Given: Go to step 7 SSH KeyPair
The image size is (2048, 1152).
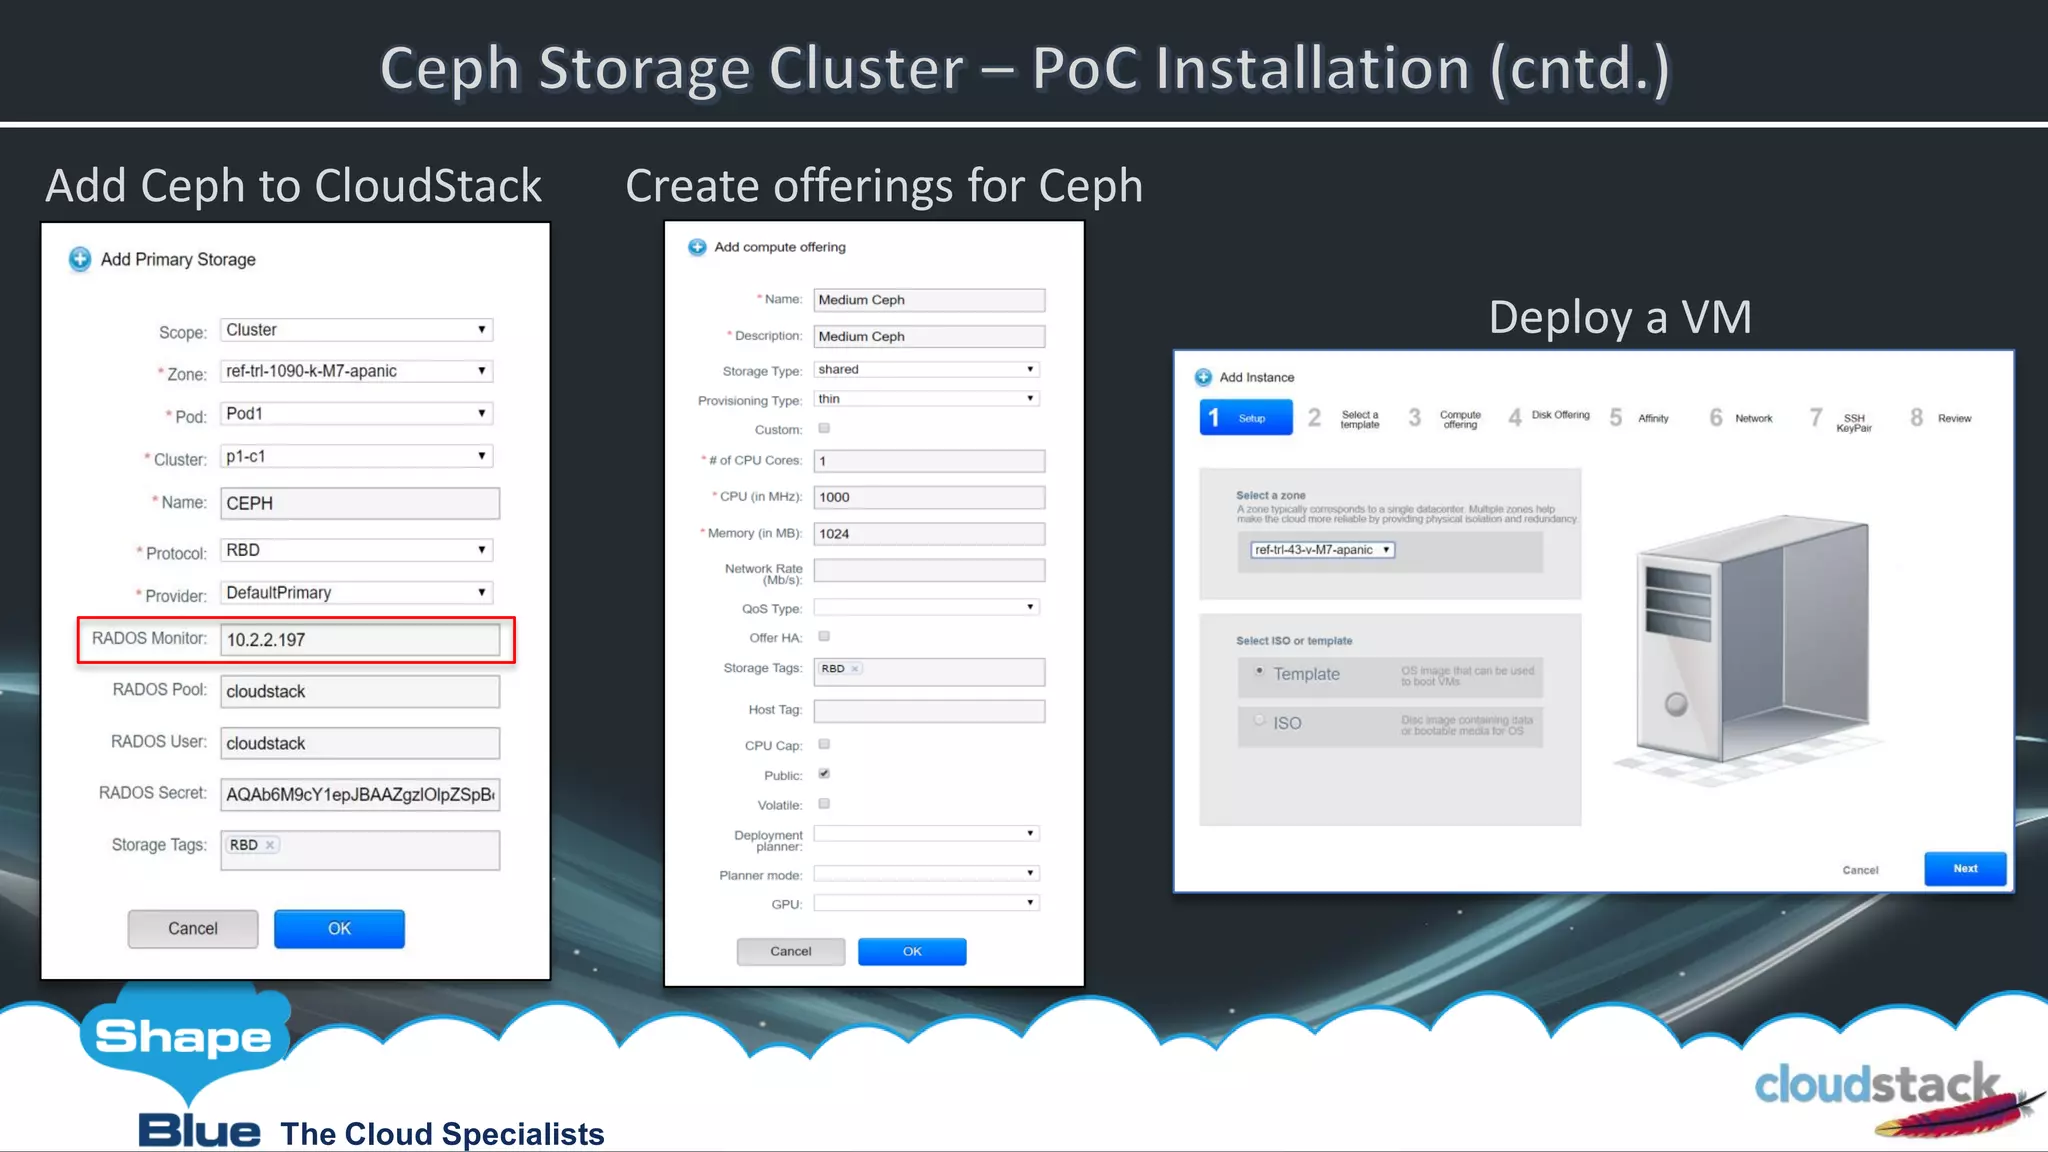Looking at the screenshot, I should [x=1842, y=420].
